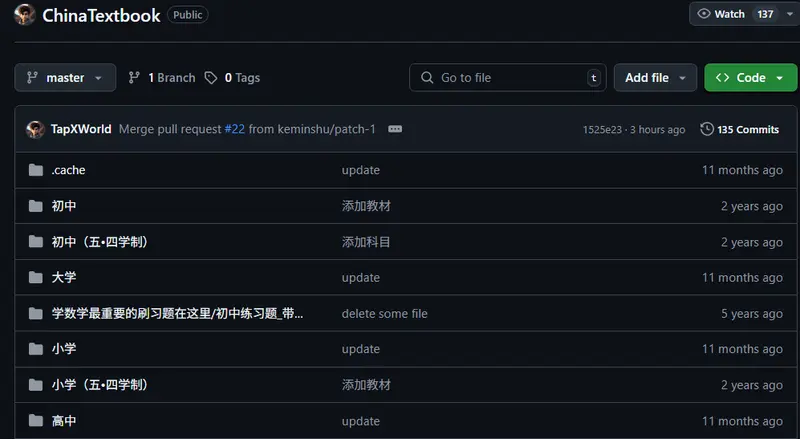Click the TapXWorld avatar beside the repository title

click(24, 15)
